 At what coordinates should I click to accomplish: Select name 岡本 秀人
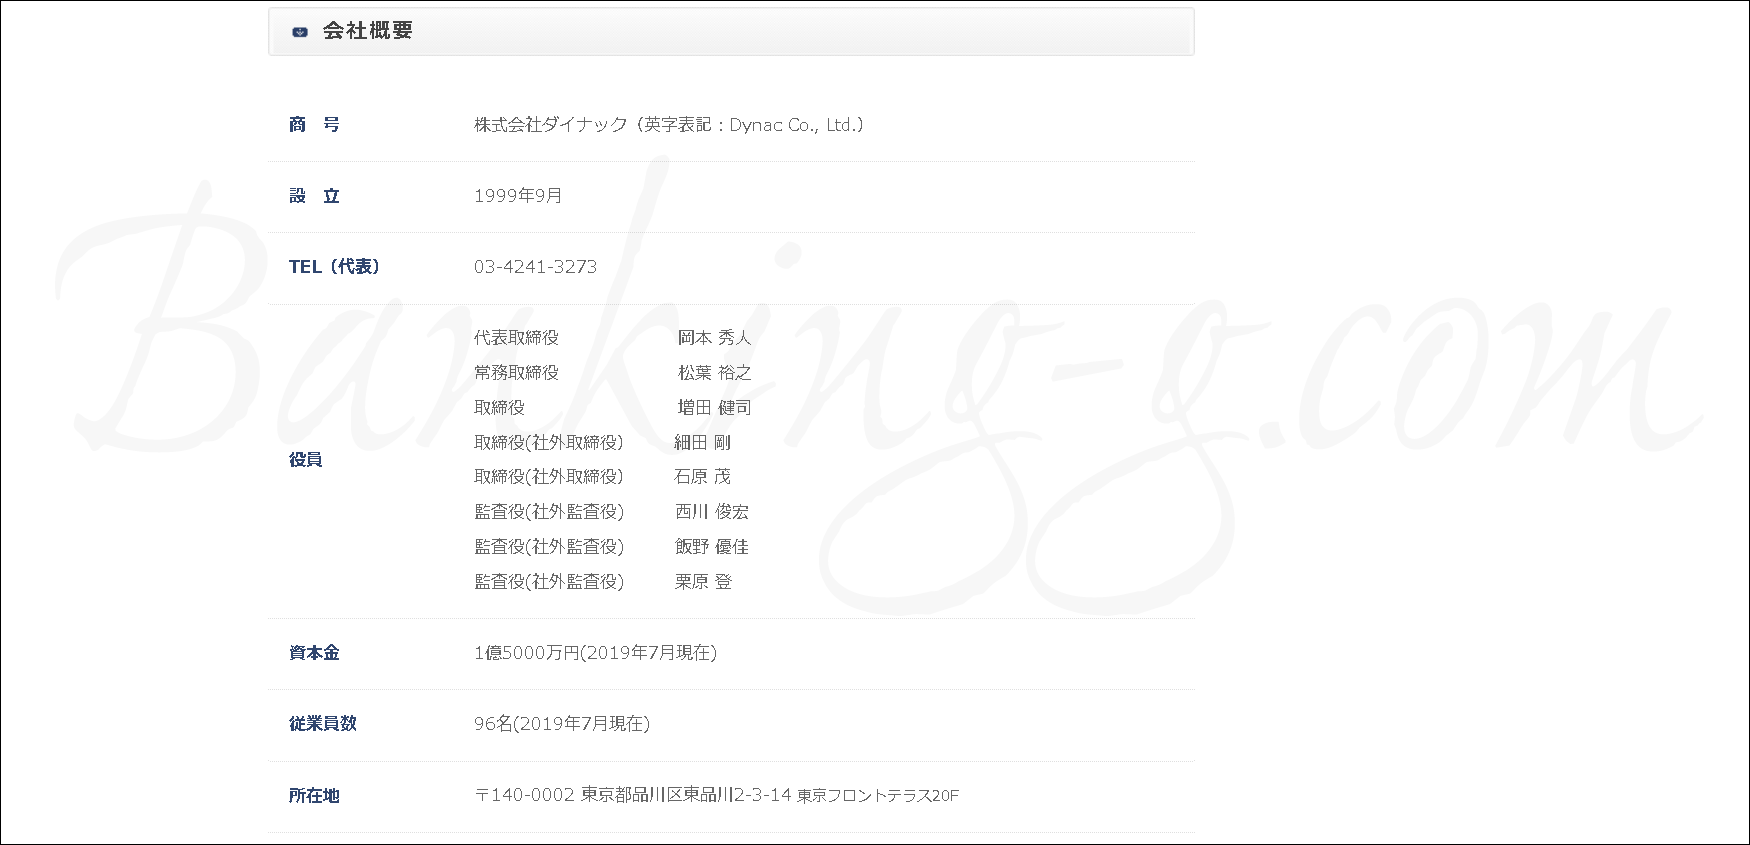[x=714, y=338]
